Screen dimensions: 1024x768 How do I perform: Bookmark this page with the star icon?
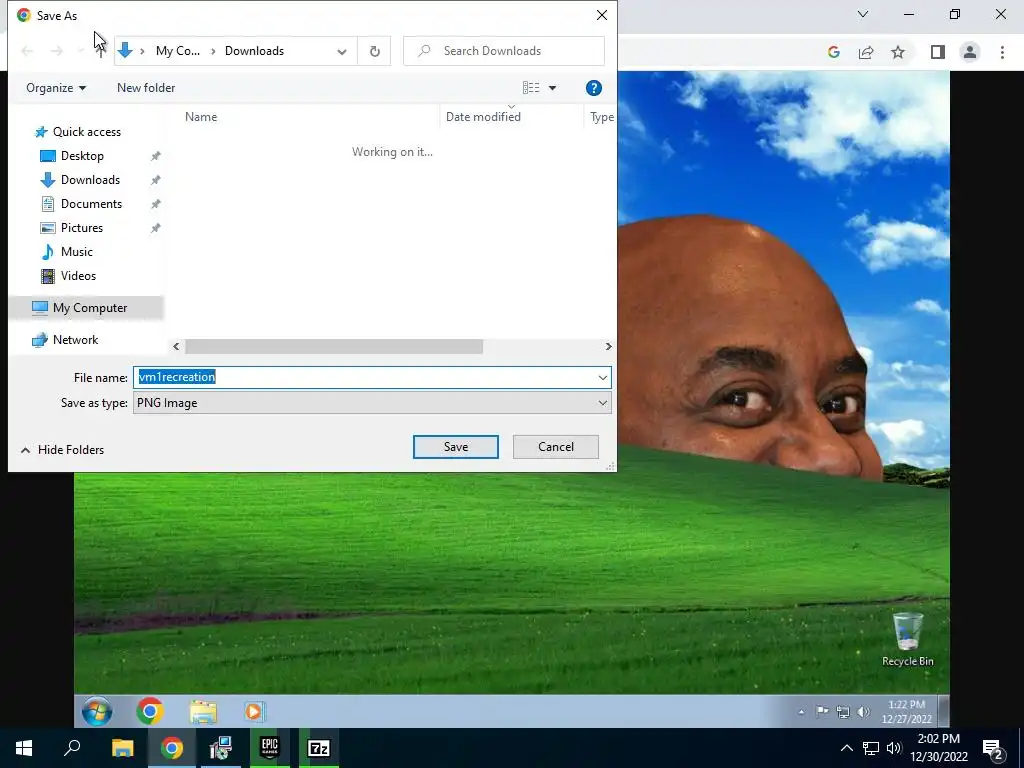pyautogui.click(x=898, y=52)
